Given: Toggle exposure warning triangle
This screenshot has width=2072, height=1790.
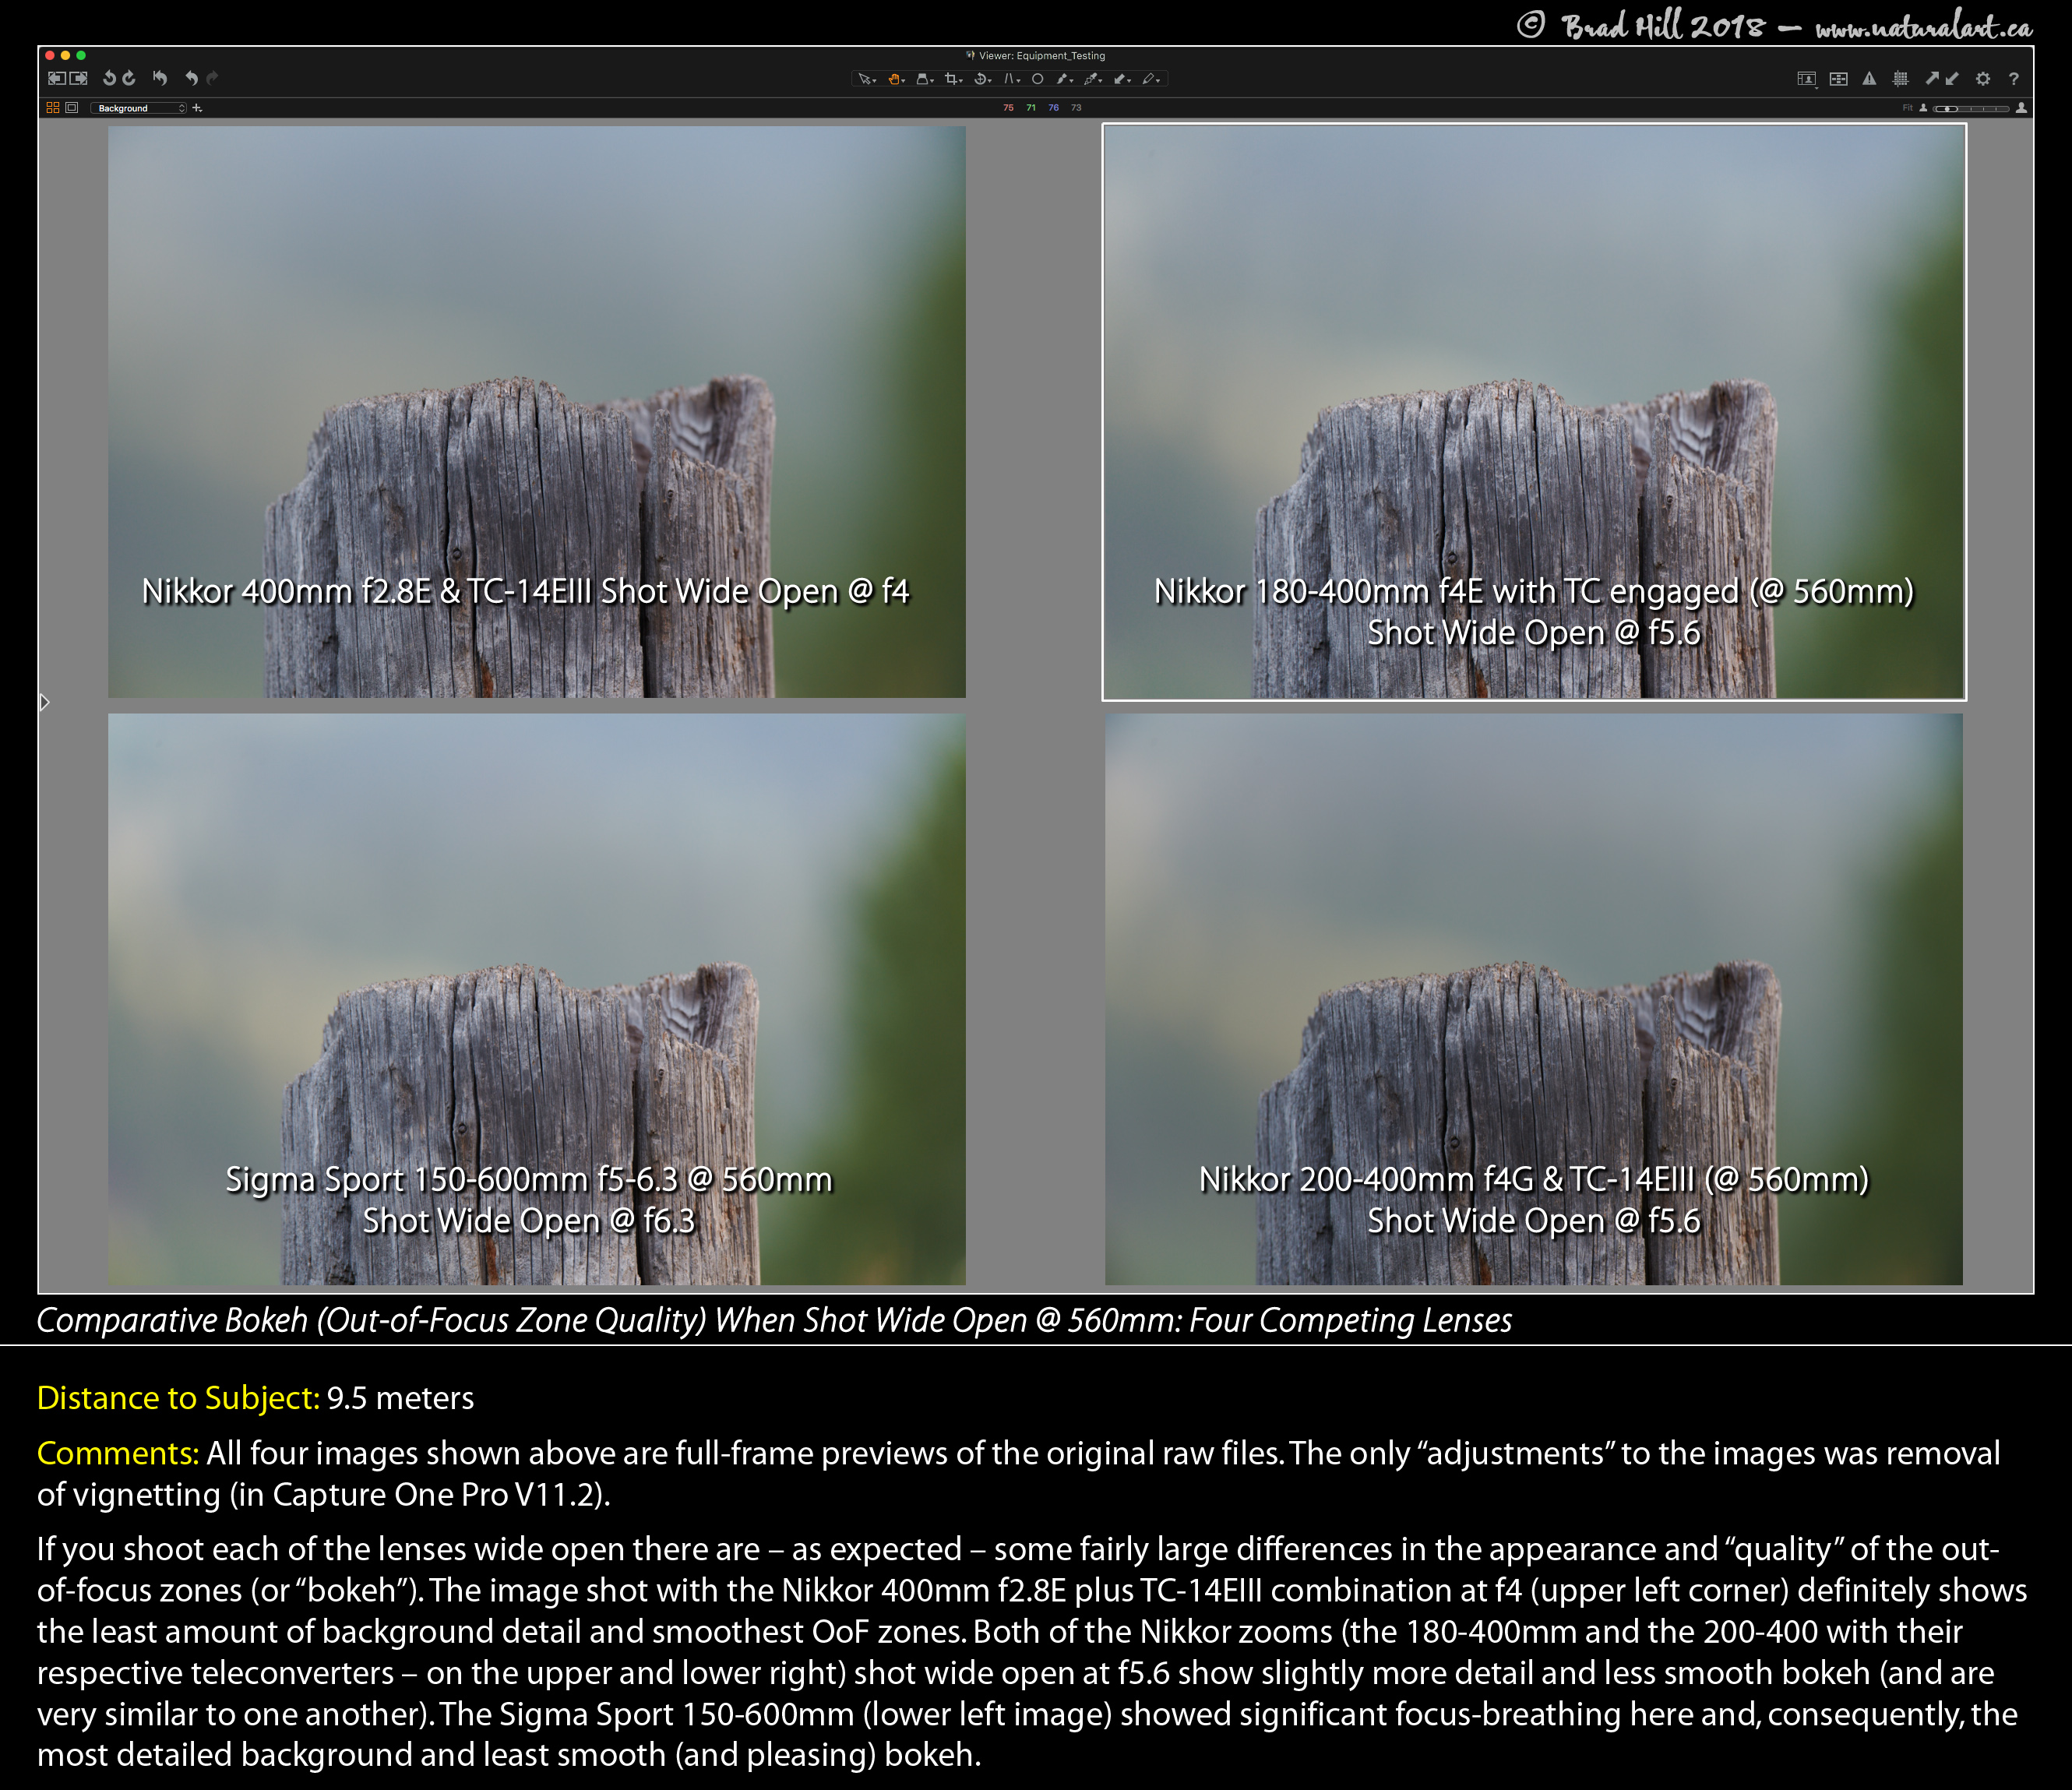Looking at the screenshot, I should click(1869, 79).
